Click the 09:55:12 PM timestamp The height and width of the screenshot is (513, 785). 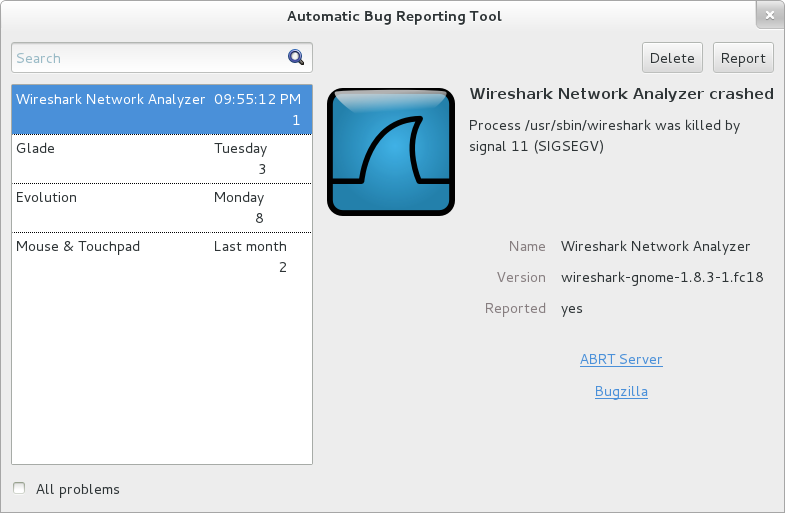258,99
